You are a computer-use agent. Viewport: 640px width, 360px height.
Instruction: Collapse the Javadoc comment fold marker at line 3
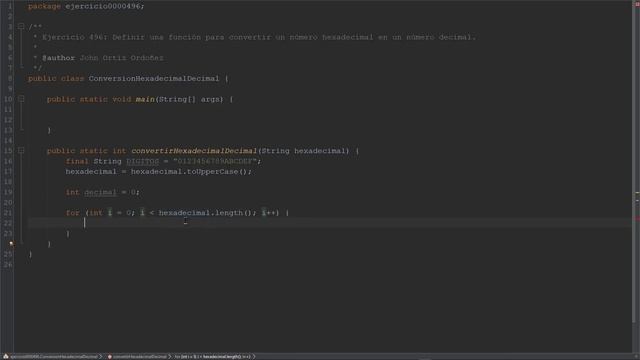(21, 27)
